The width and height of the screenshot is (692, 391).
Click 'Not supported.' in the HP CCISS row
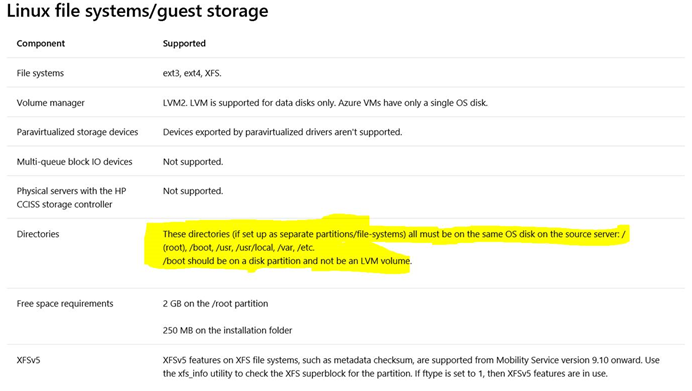[193, 191]
